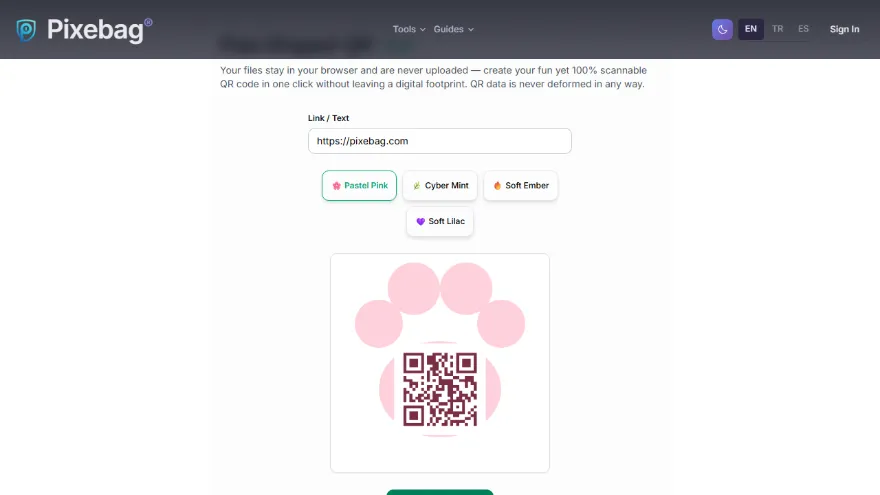Click the leaf icon in Cyber Mint
880x495 pixels.
(x=416, y=186)
